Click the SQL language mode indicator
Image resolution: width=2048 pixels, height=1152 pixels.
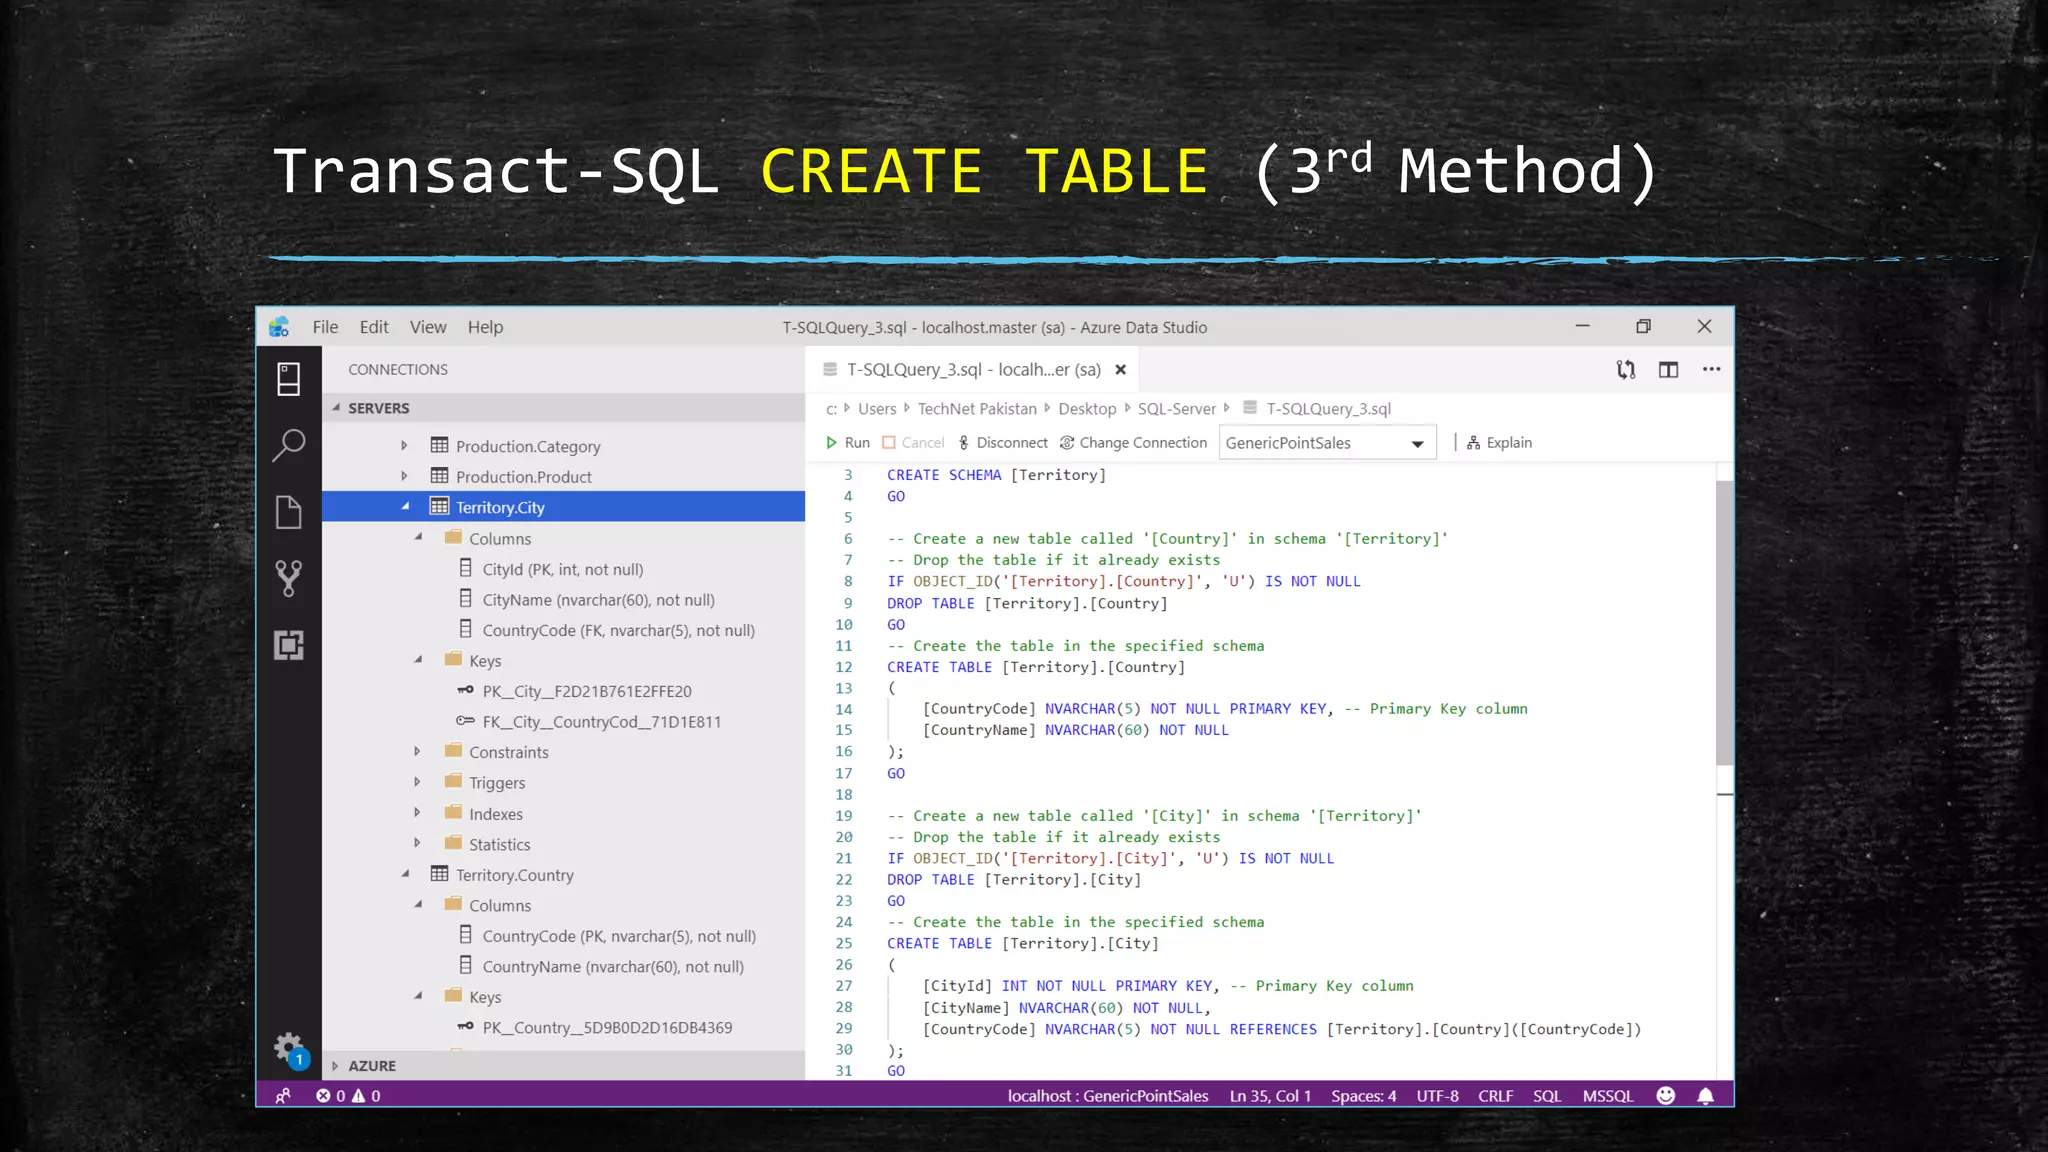pos(1547,1096)
